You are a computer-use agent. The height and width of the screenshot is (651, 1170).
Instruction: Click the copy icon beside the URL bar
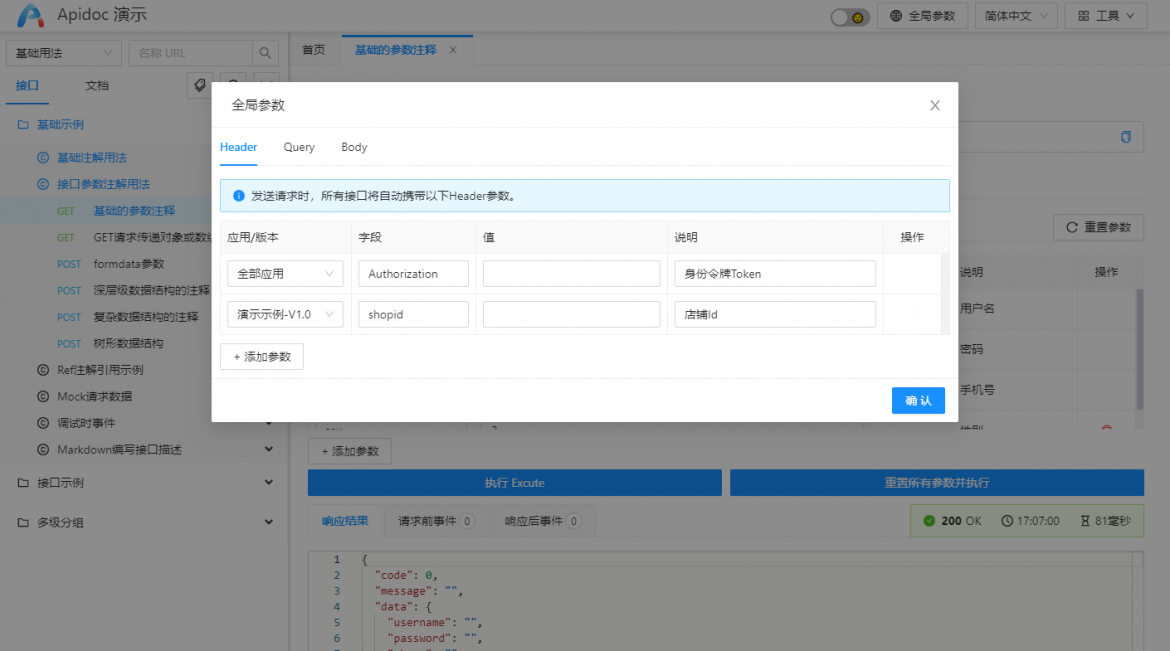[x=1126, y=137]
